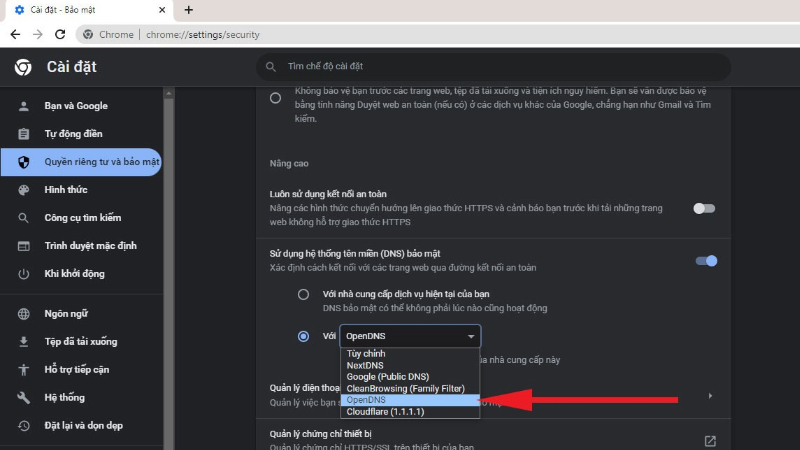This screenshot has height=450, width=800.
Task: Click the magnifier icon beside Công cụ tìm kiếm
Action: coord(23,218)
